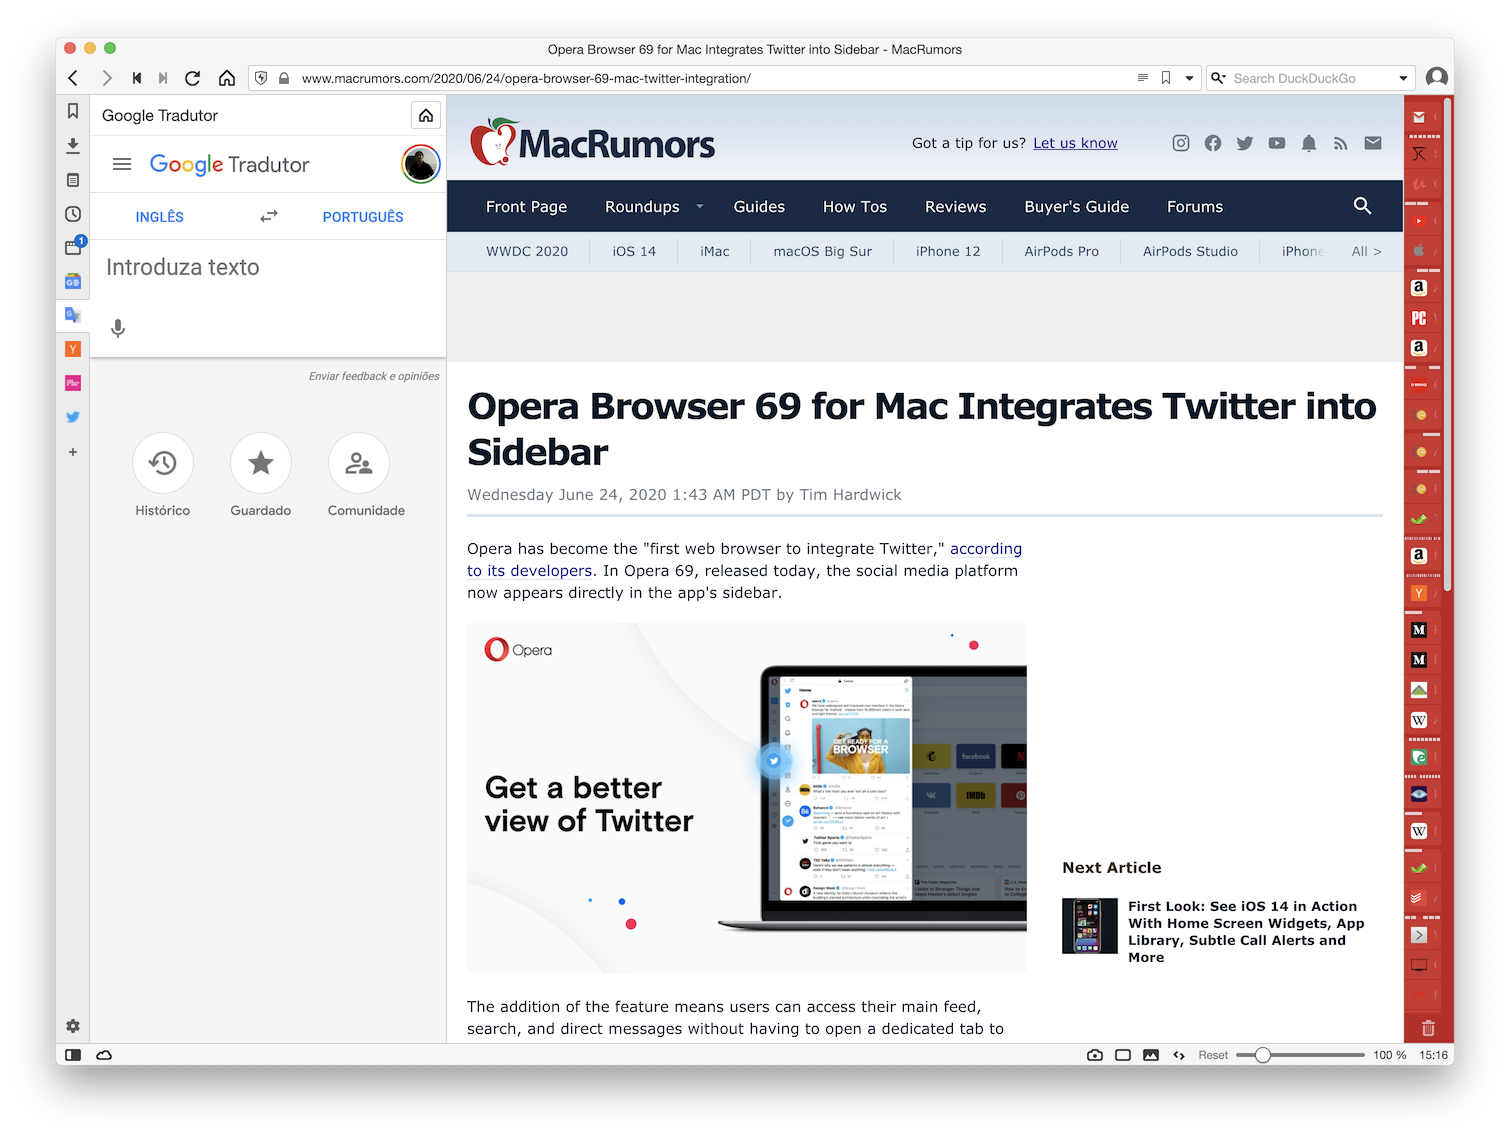Open Guardado saved translations

point(261,475)
